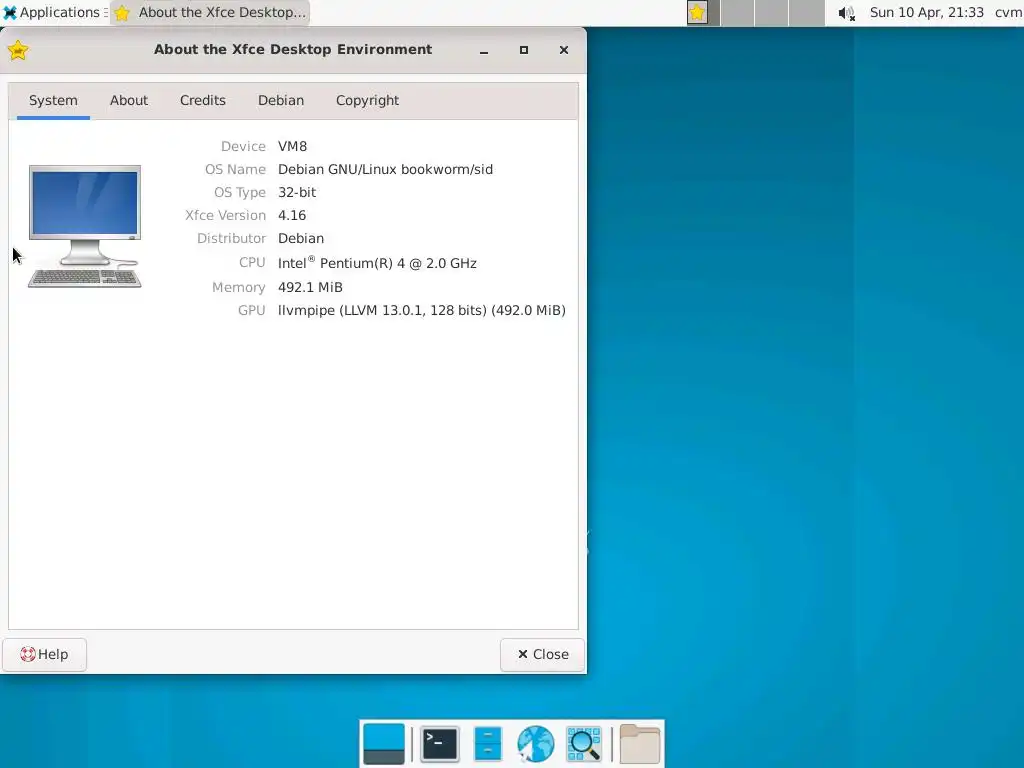Click the dialog title About the Xfce Desktop Environment
Image resolution: width=1024 pixels, height=768 pixels.
293,50
